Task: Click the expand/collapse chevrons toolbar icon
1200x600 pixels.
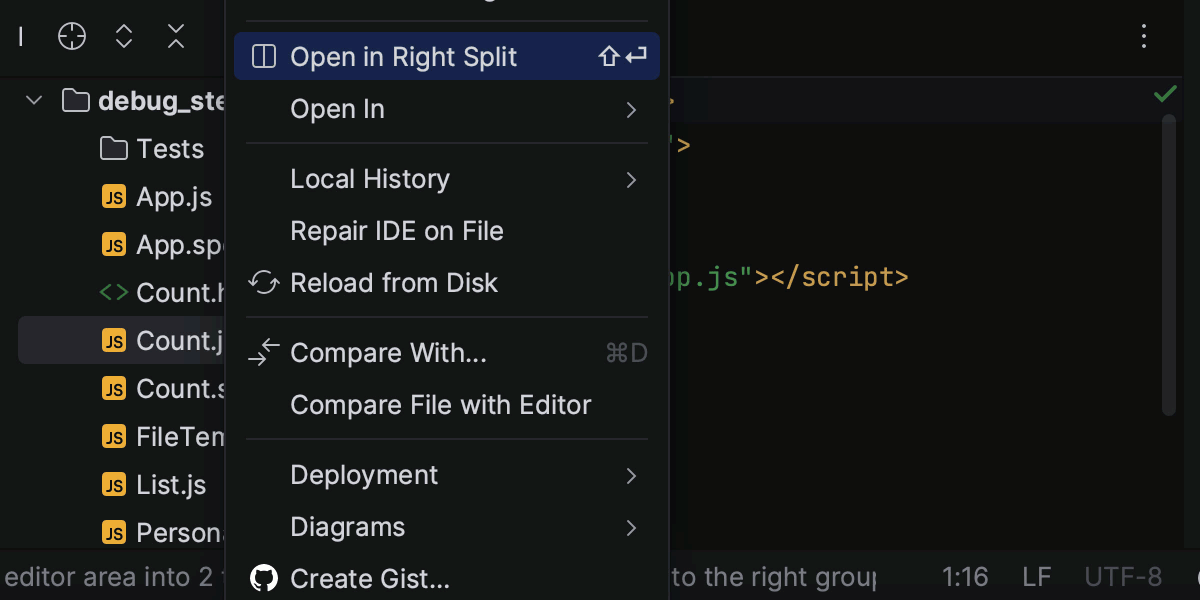Action: 123,36
